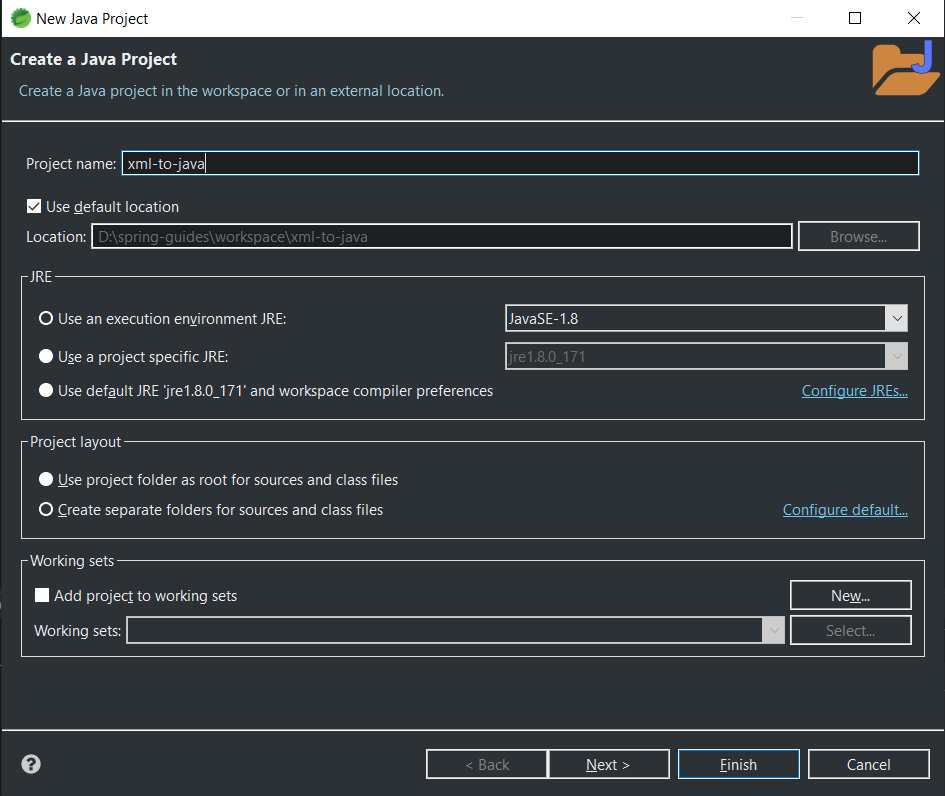Image resolution: width=945 pixels, height=796 pixels.
Task: Expand the jre1.8.0_171 project JRE dropdown
Action: coord(706,357)
